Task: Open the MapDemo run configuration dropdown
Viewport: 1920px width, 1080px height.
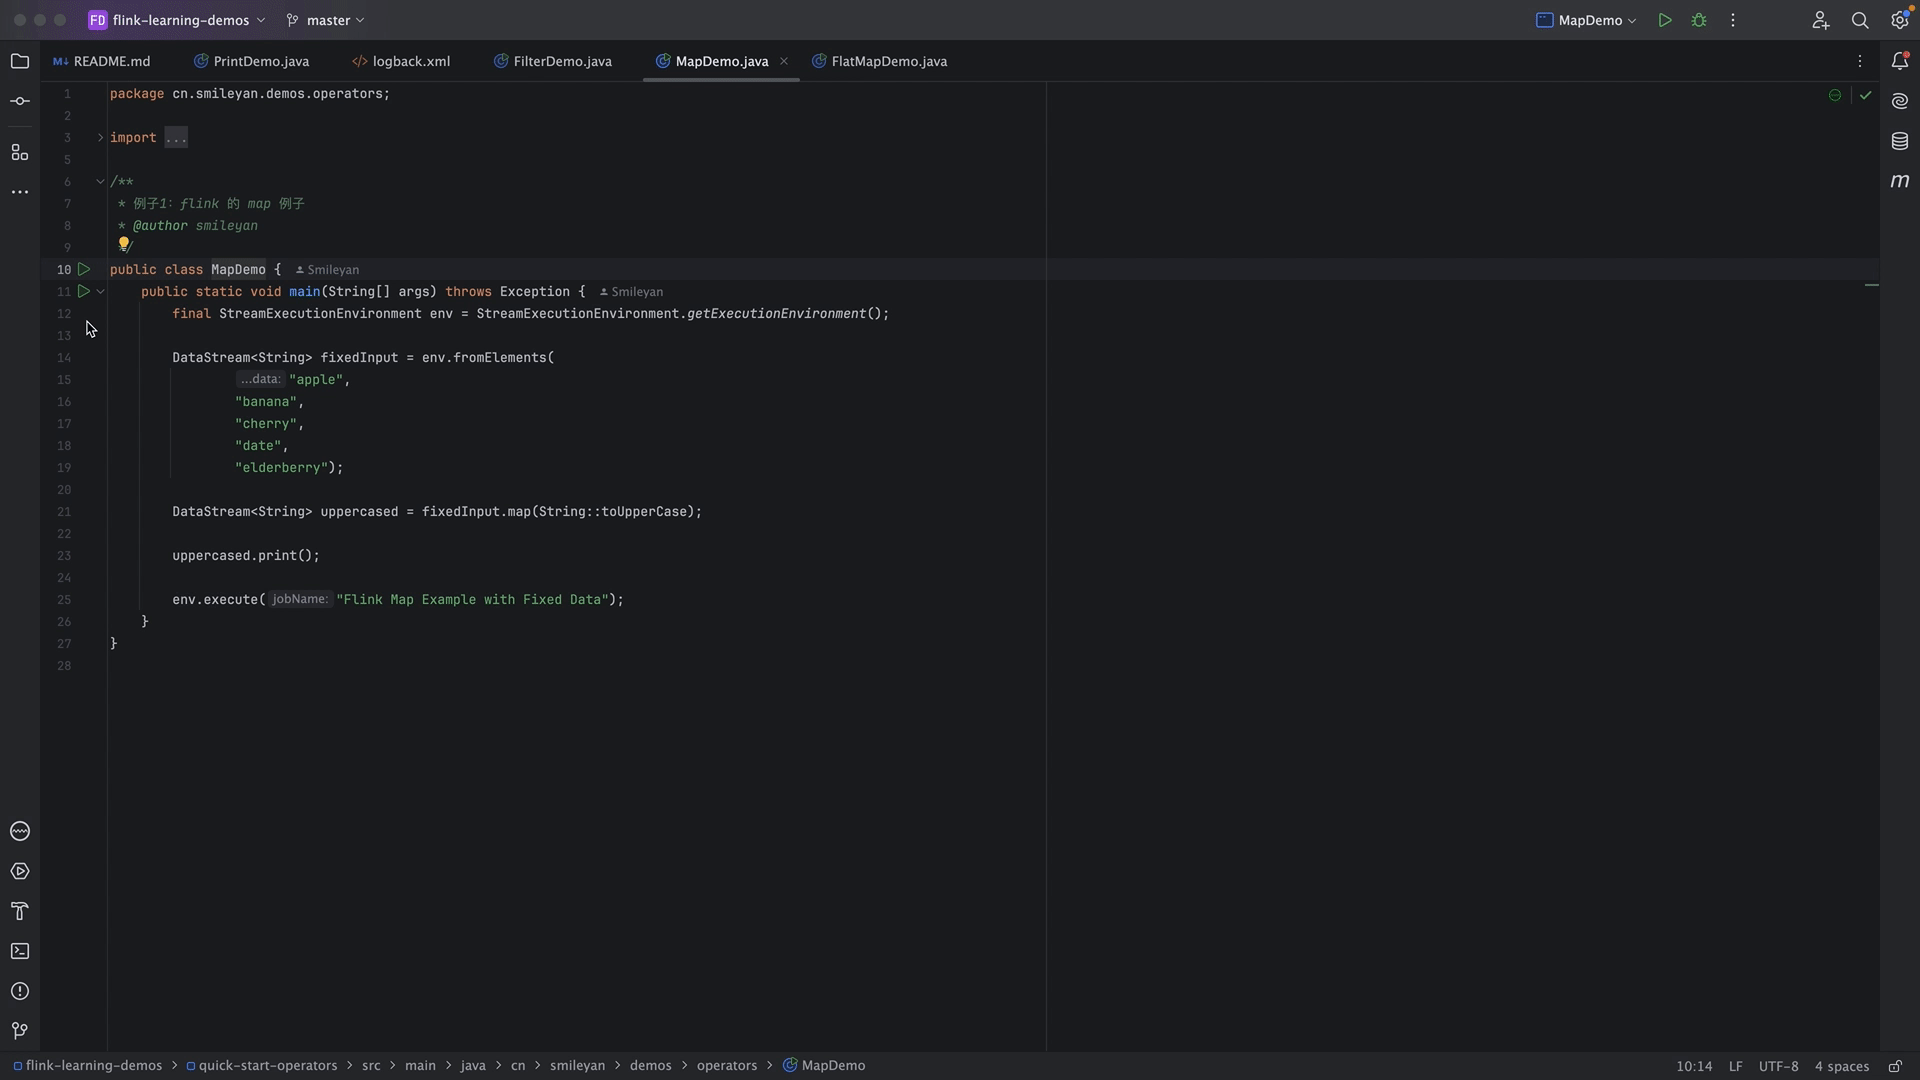Action: (1588, 20)
